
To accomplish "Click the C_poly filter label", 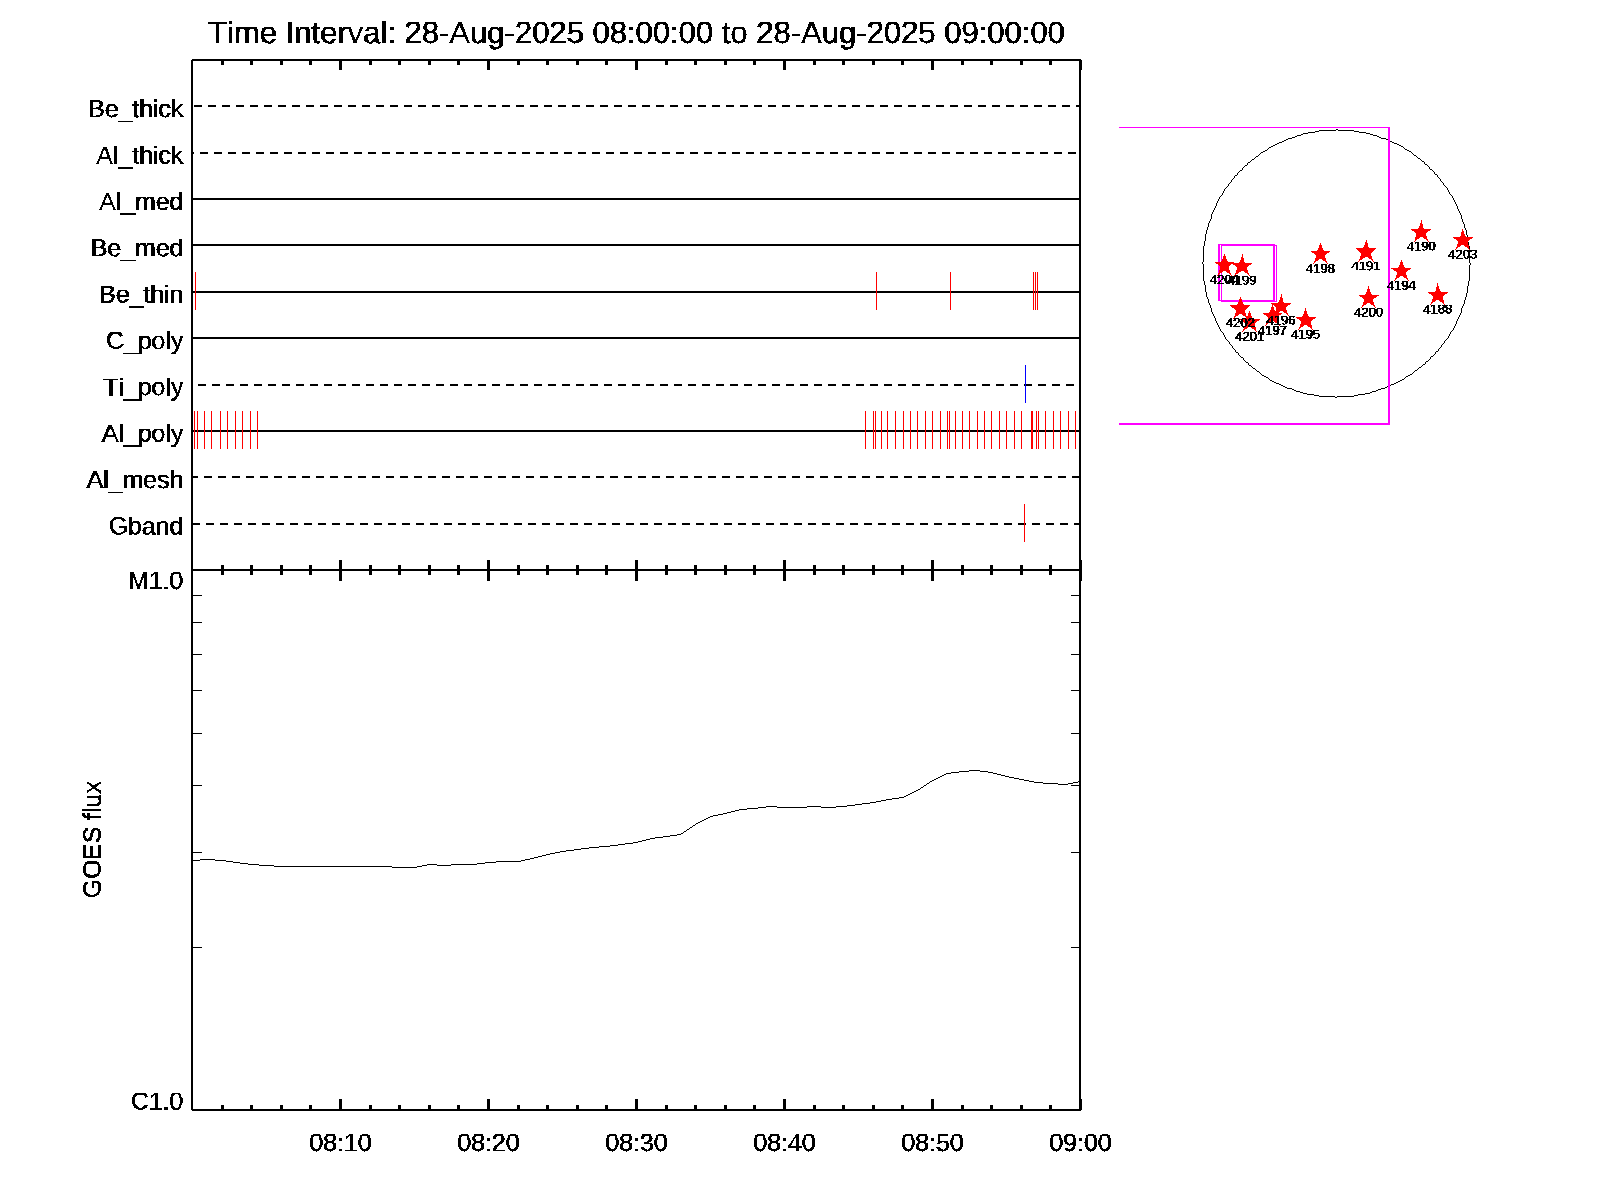I will click(x=144, y=341).
